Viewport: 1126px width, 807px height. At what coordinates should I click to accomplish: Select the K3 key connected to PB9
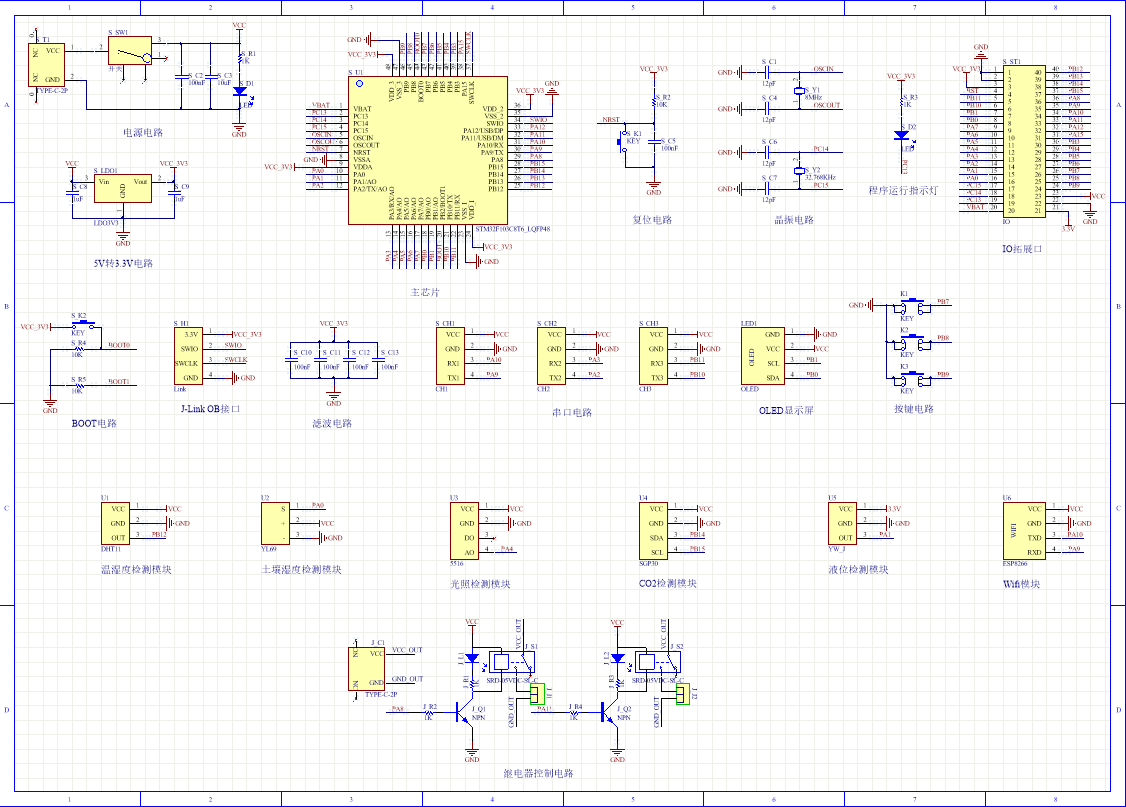coord(913,378)
